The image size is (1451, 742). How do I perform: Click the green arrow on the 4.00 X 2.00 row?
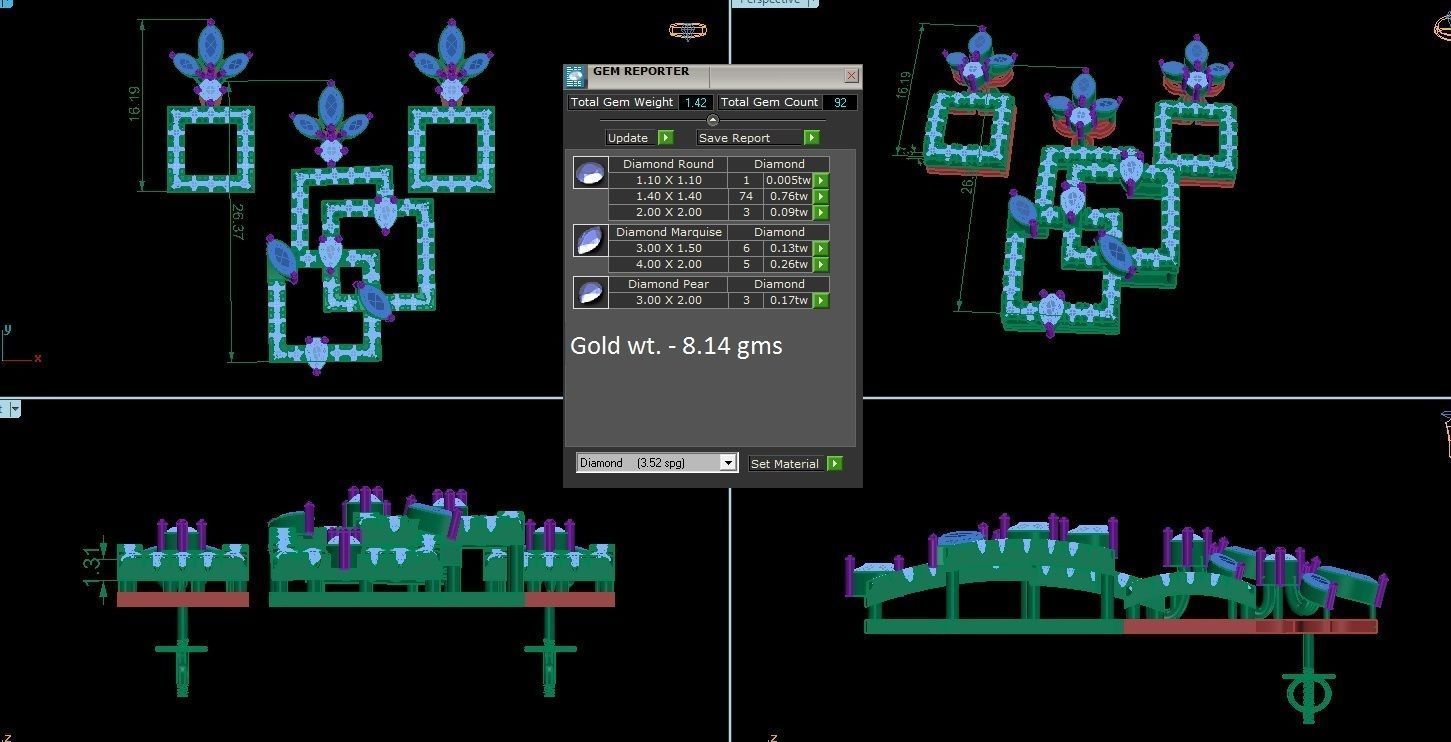(x=821, y=265)
